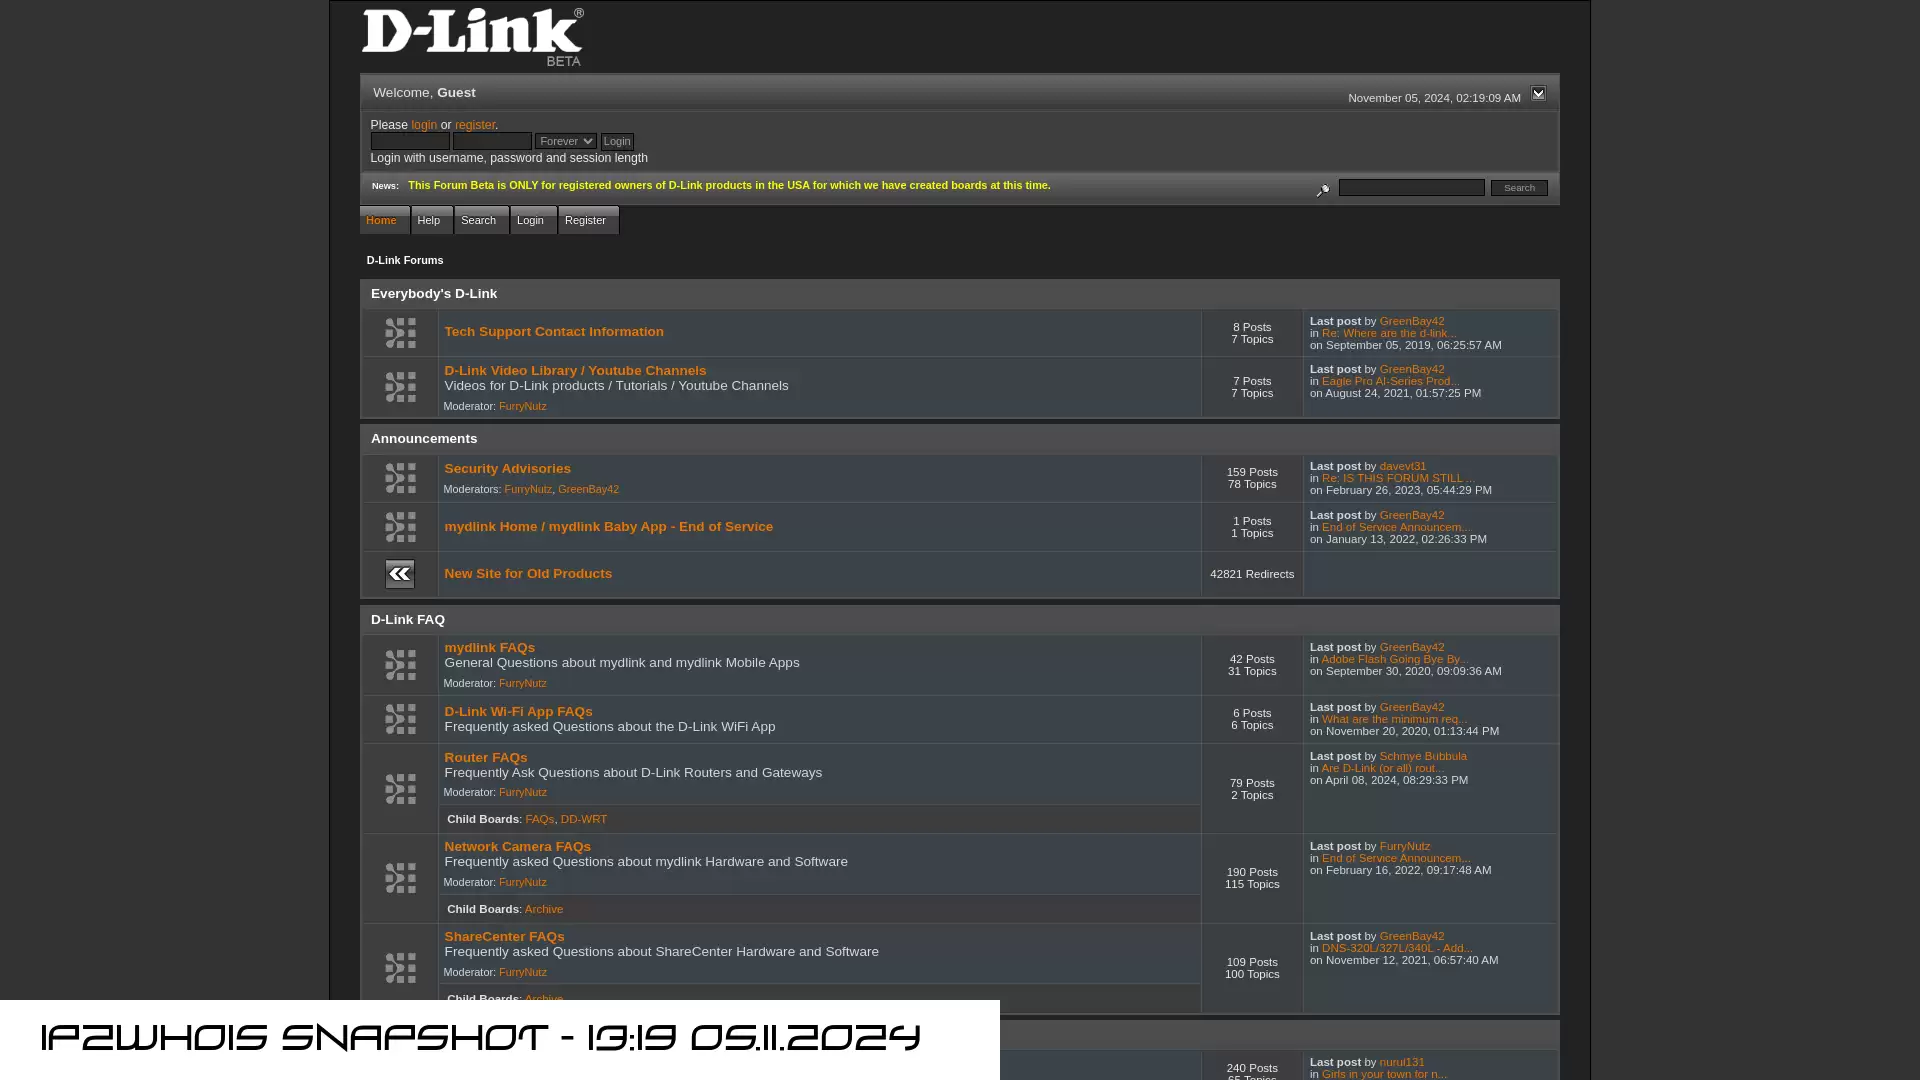Open last post DNS-320L/327L/340L - Add...
Viewport: 1920px width, 1080px height.
pyautogui.click(x=1397, y=948)
